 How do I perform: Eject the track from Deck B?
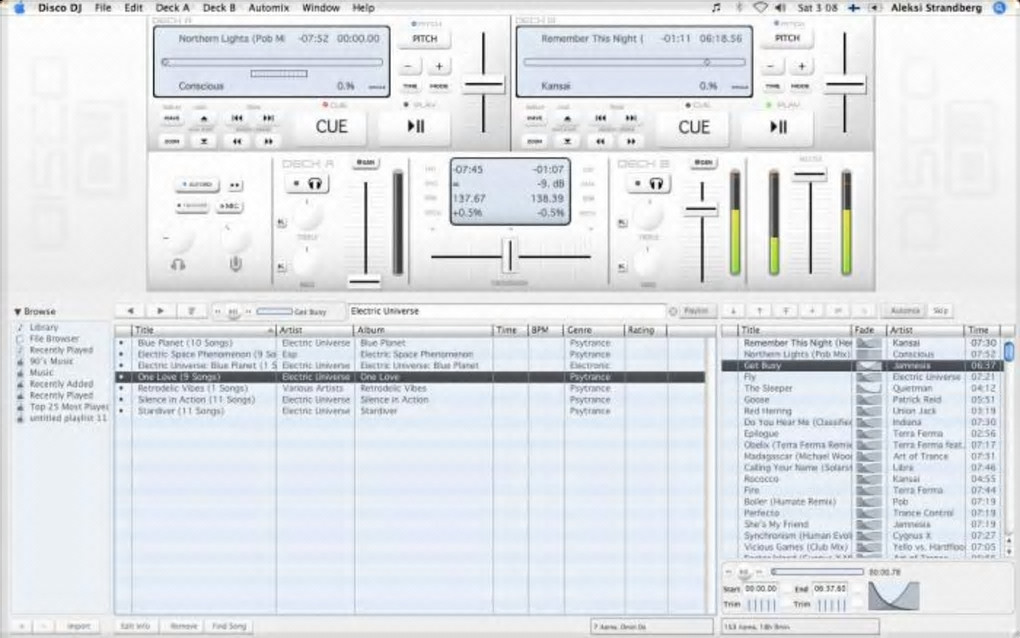567,118
